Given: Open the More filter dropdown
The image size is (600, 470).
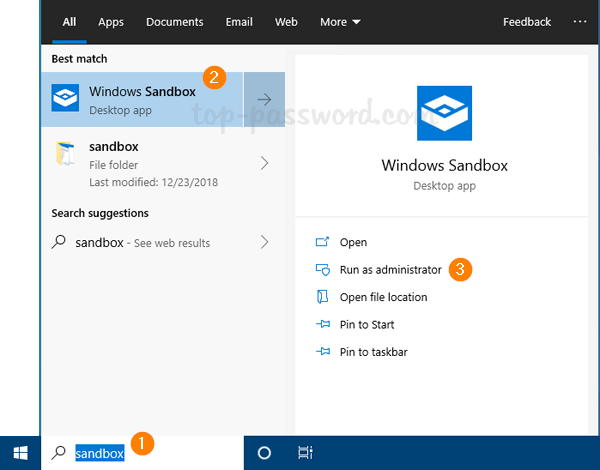Looking at the screenshot, I should coord(340,22).
